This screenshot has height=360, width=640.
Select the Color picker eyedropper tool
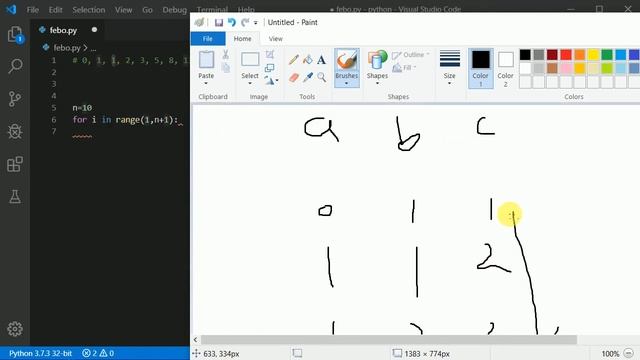[308, 77]
